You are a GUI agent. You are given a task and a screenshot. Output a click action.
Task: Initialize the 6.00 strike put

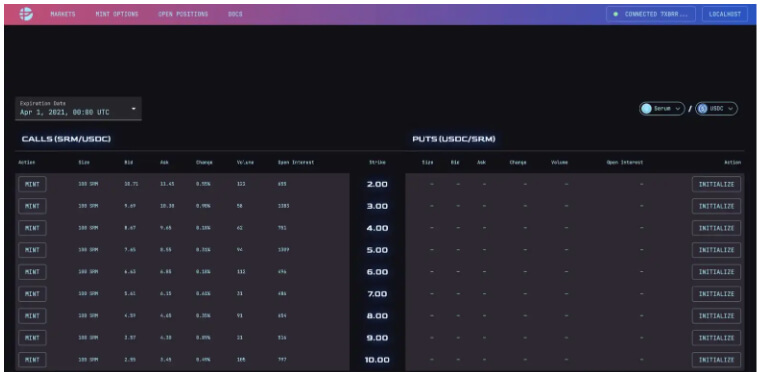(716, 272)
